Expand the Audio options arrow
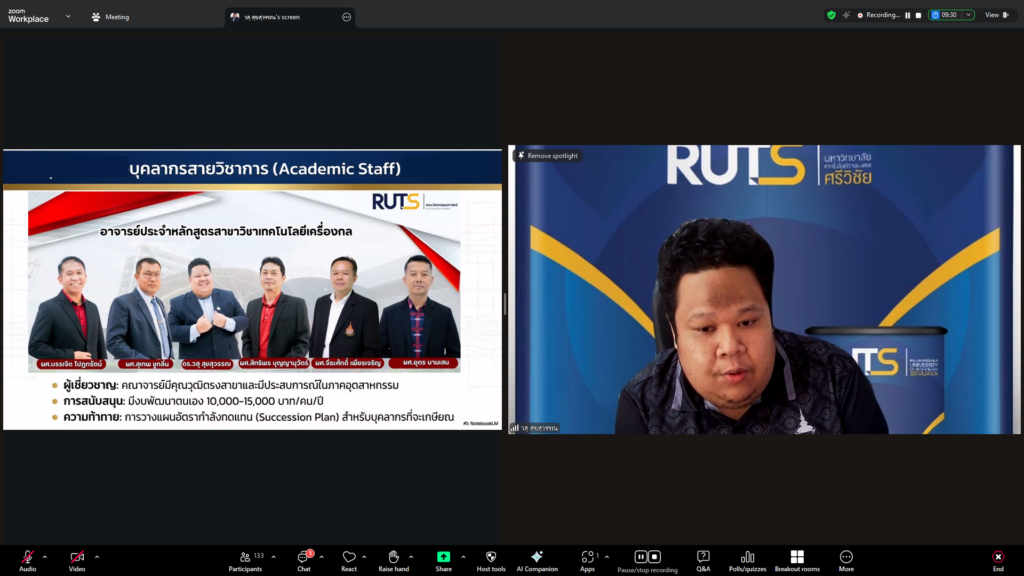 click(x=45, y=557)
